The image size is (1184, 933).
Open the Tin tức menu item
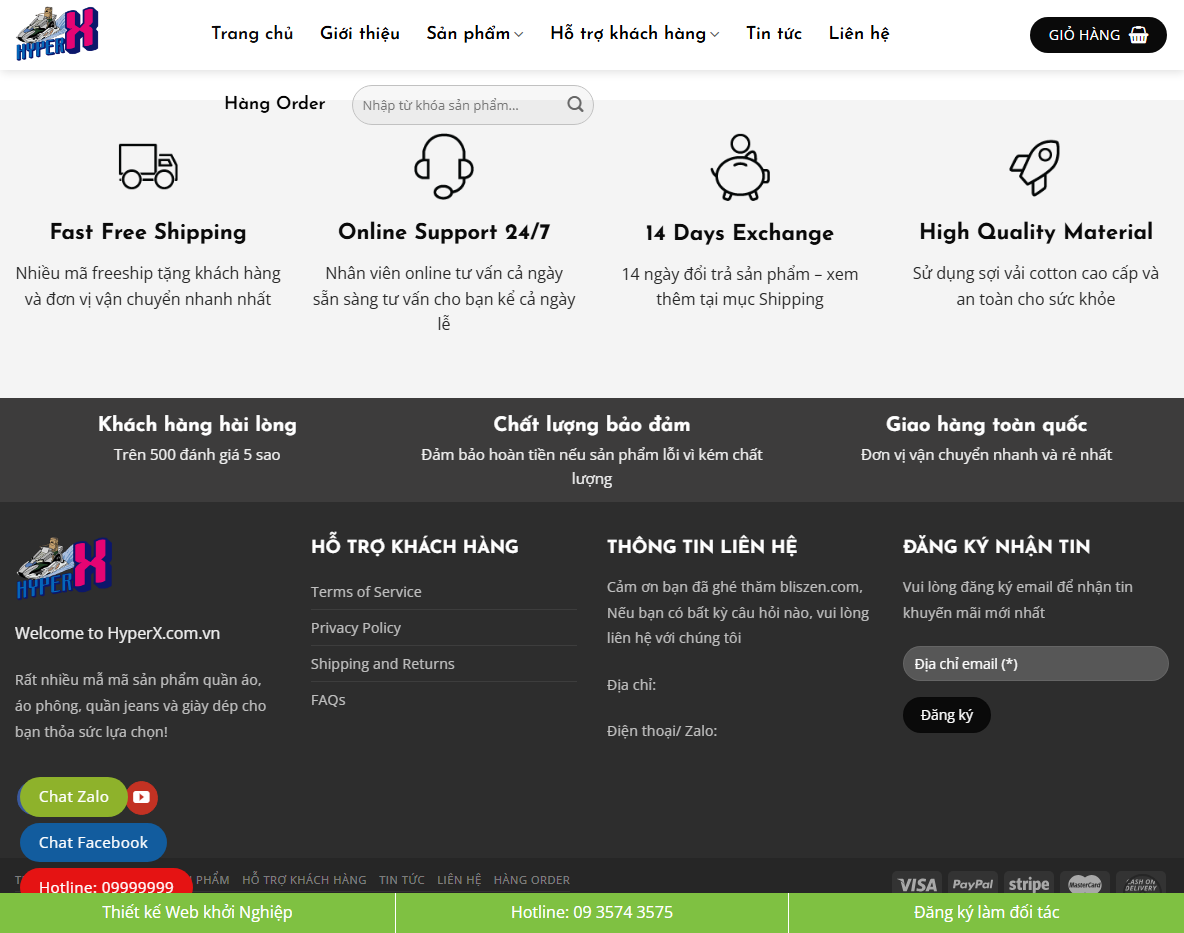773,33
